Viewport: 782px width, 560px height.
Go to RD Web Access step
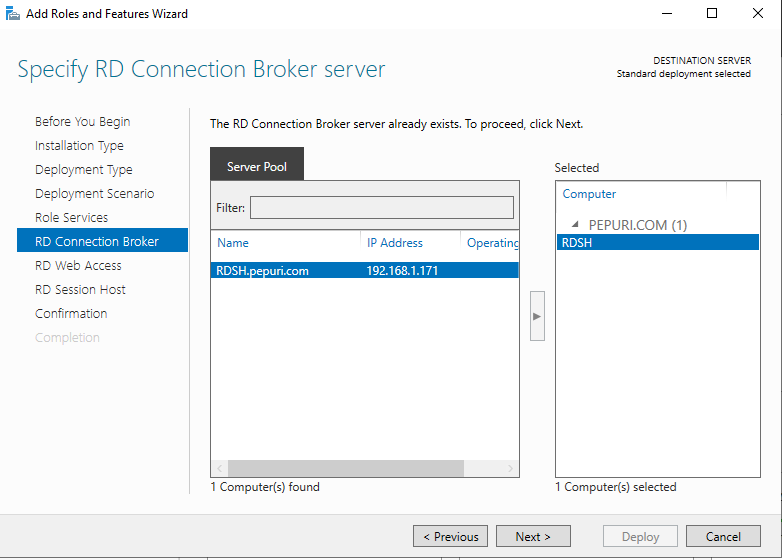click(78, 265)
